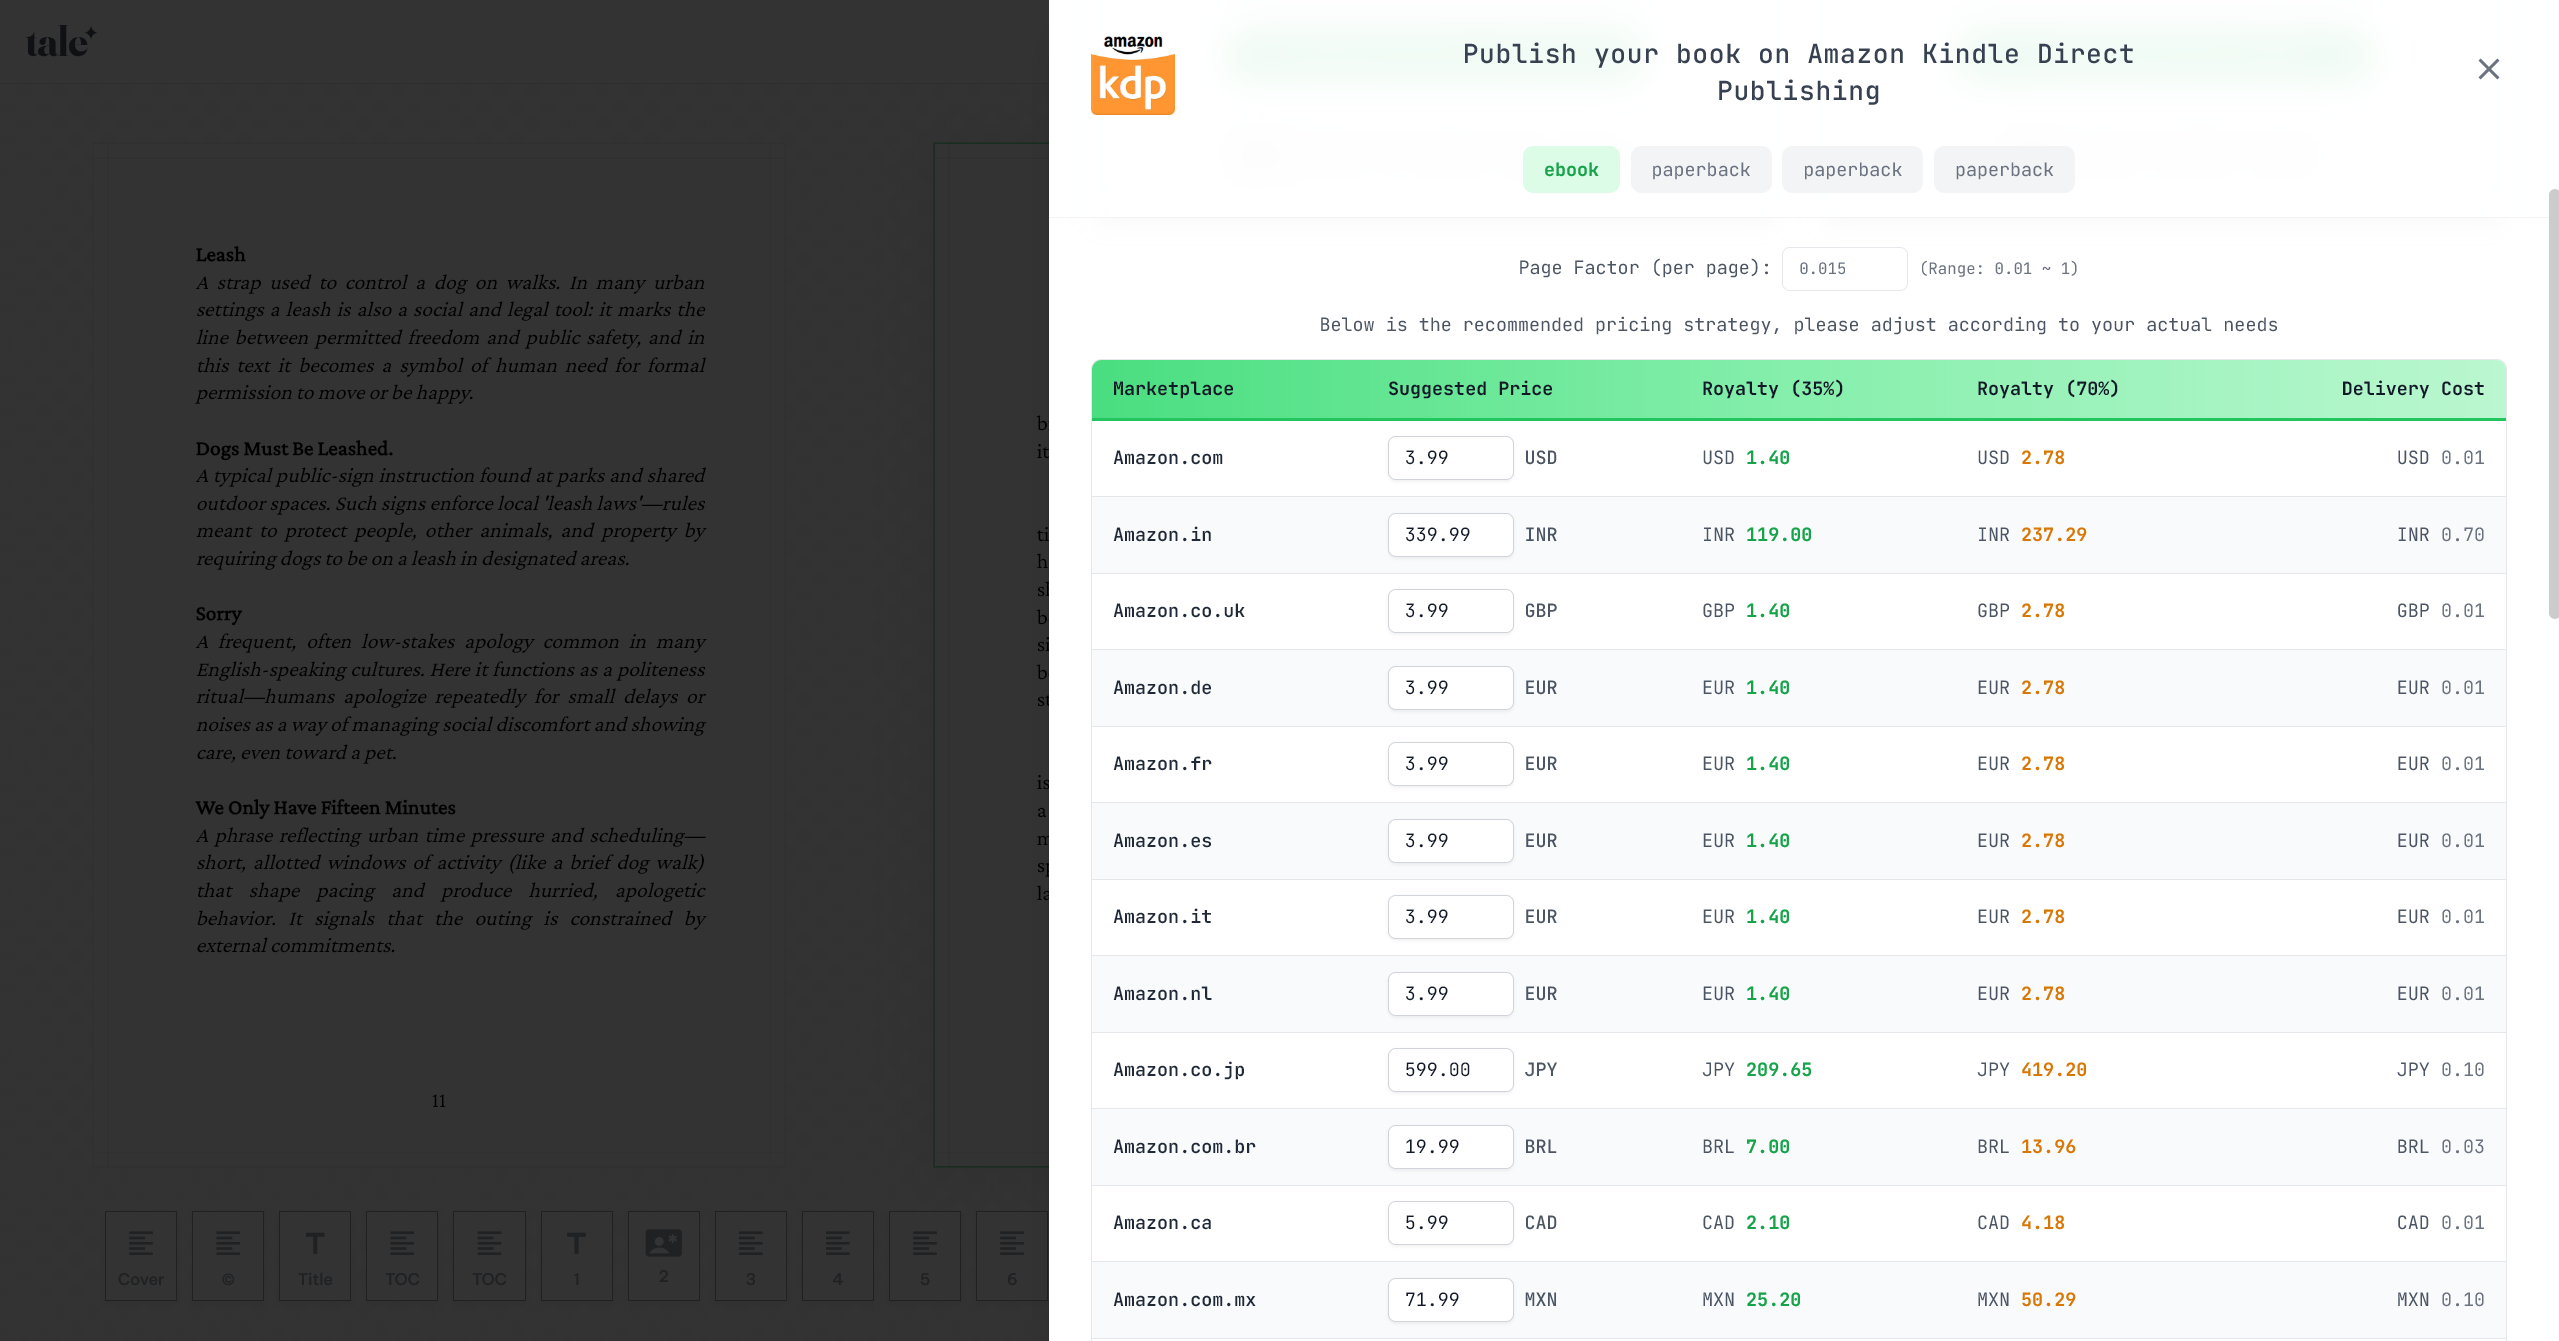Image resolution: width=2559 pixels, height=1341 pixels.
Task: Select the first paperback tab
Action: (x=1700, y=170)
